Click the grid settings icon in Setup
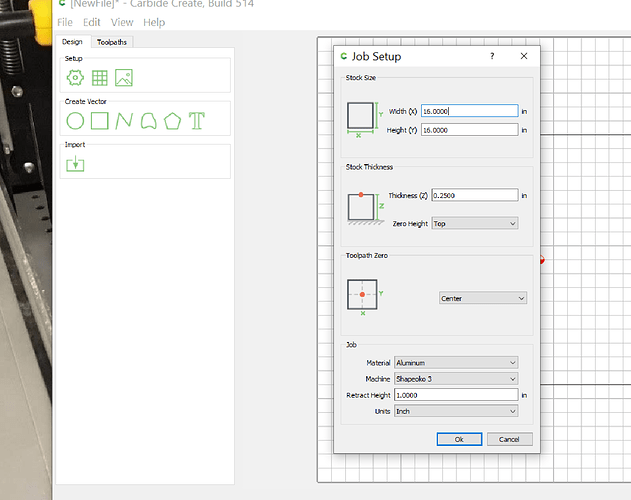 [x=99, y=78]
